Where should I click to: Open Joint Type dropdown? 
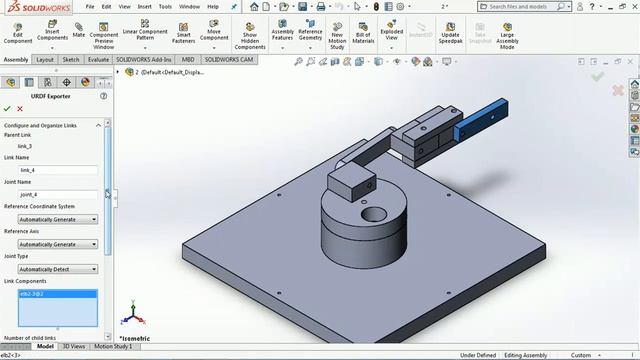click(x=58, y=269)
